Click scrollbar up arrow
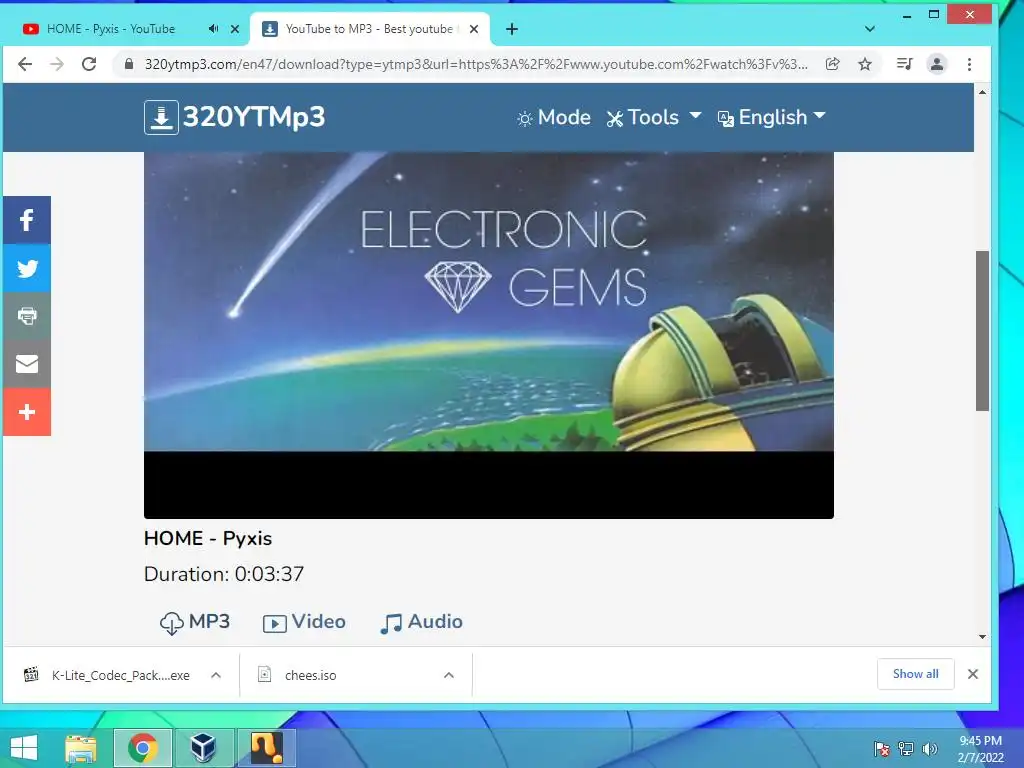Viewport: 1024px width, 768px height. pos(982,93)
